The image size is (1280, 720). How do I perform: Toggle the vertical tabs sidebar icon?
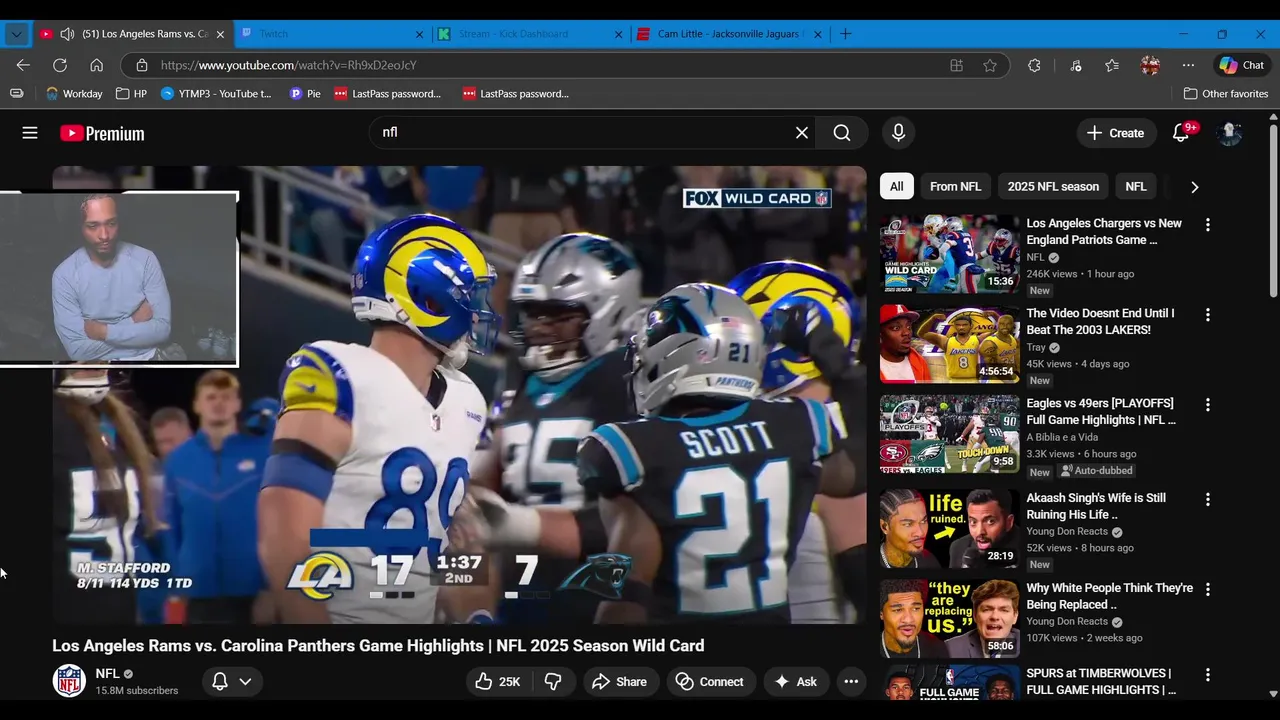tap(16, 94)
